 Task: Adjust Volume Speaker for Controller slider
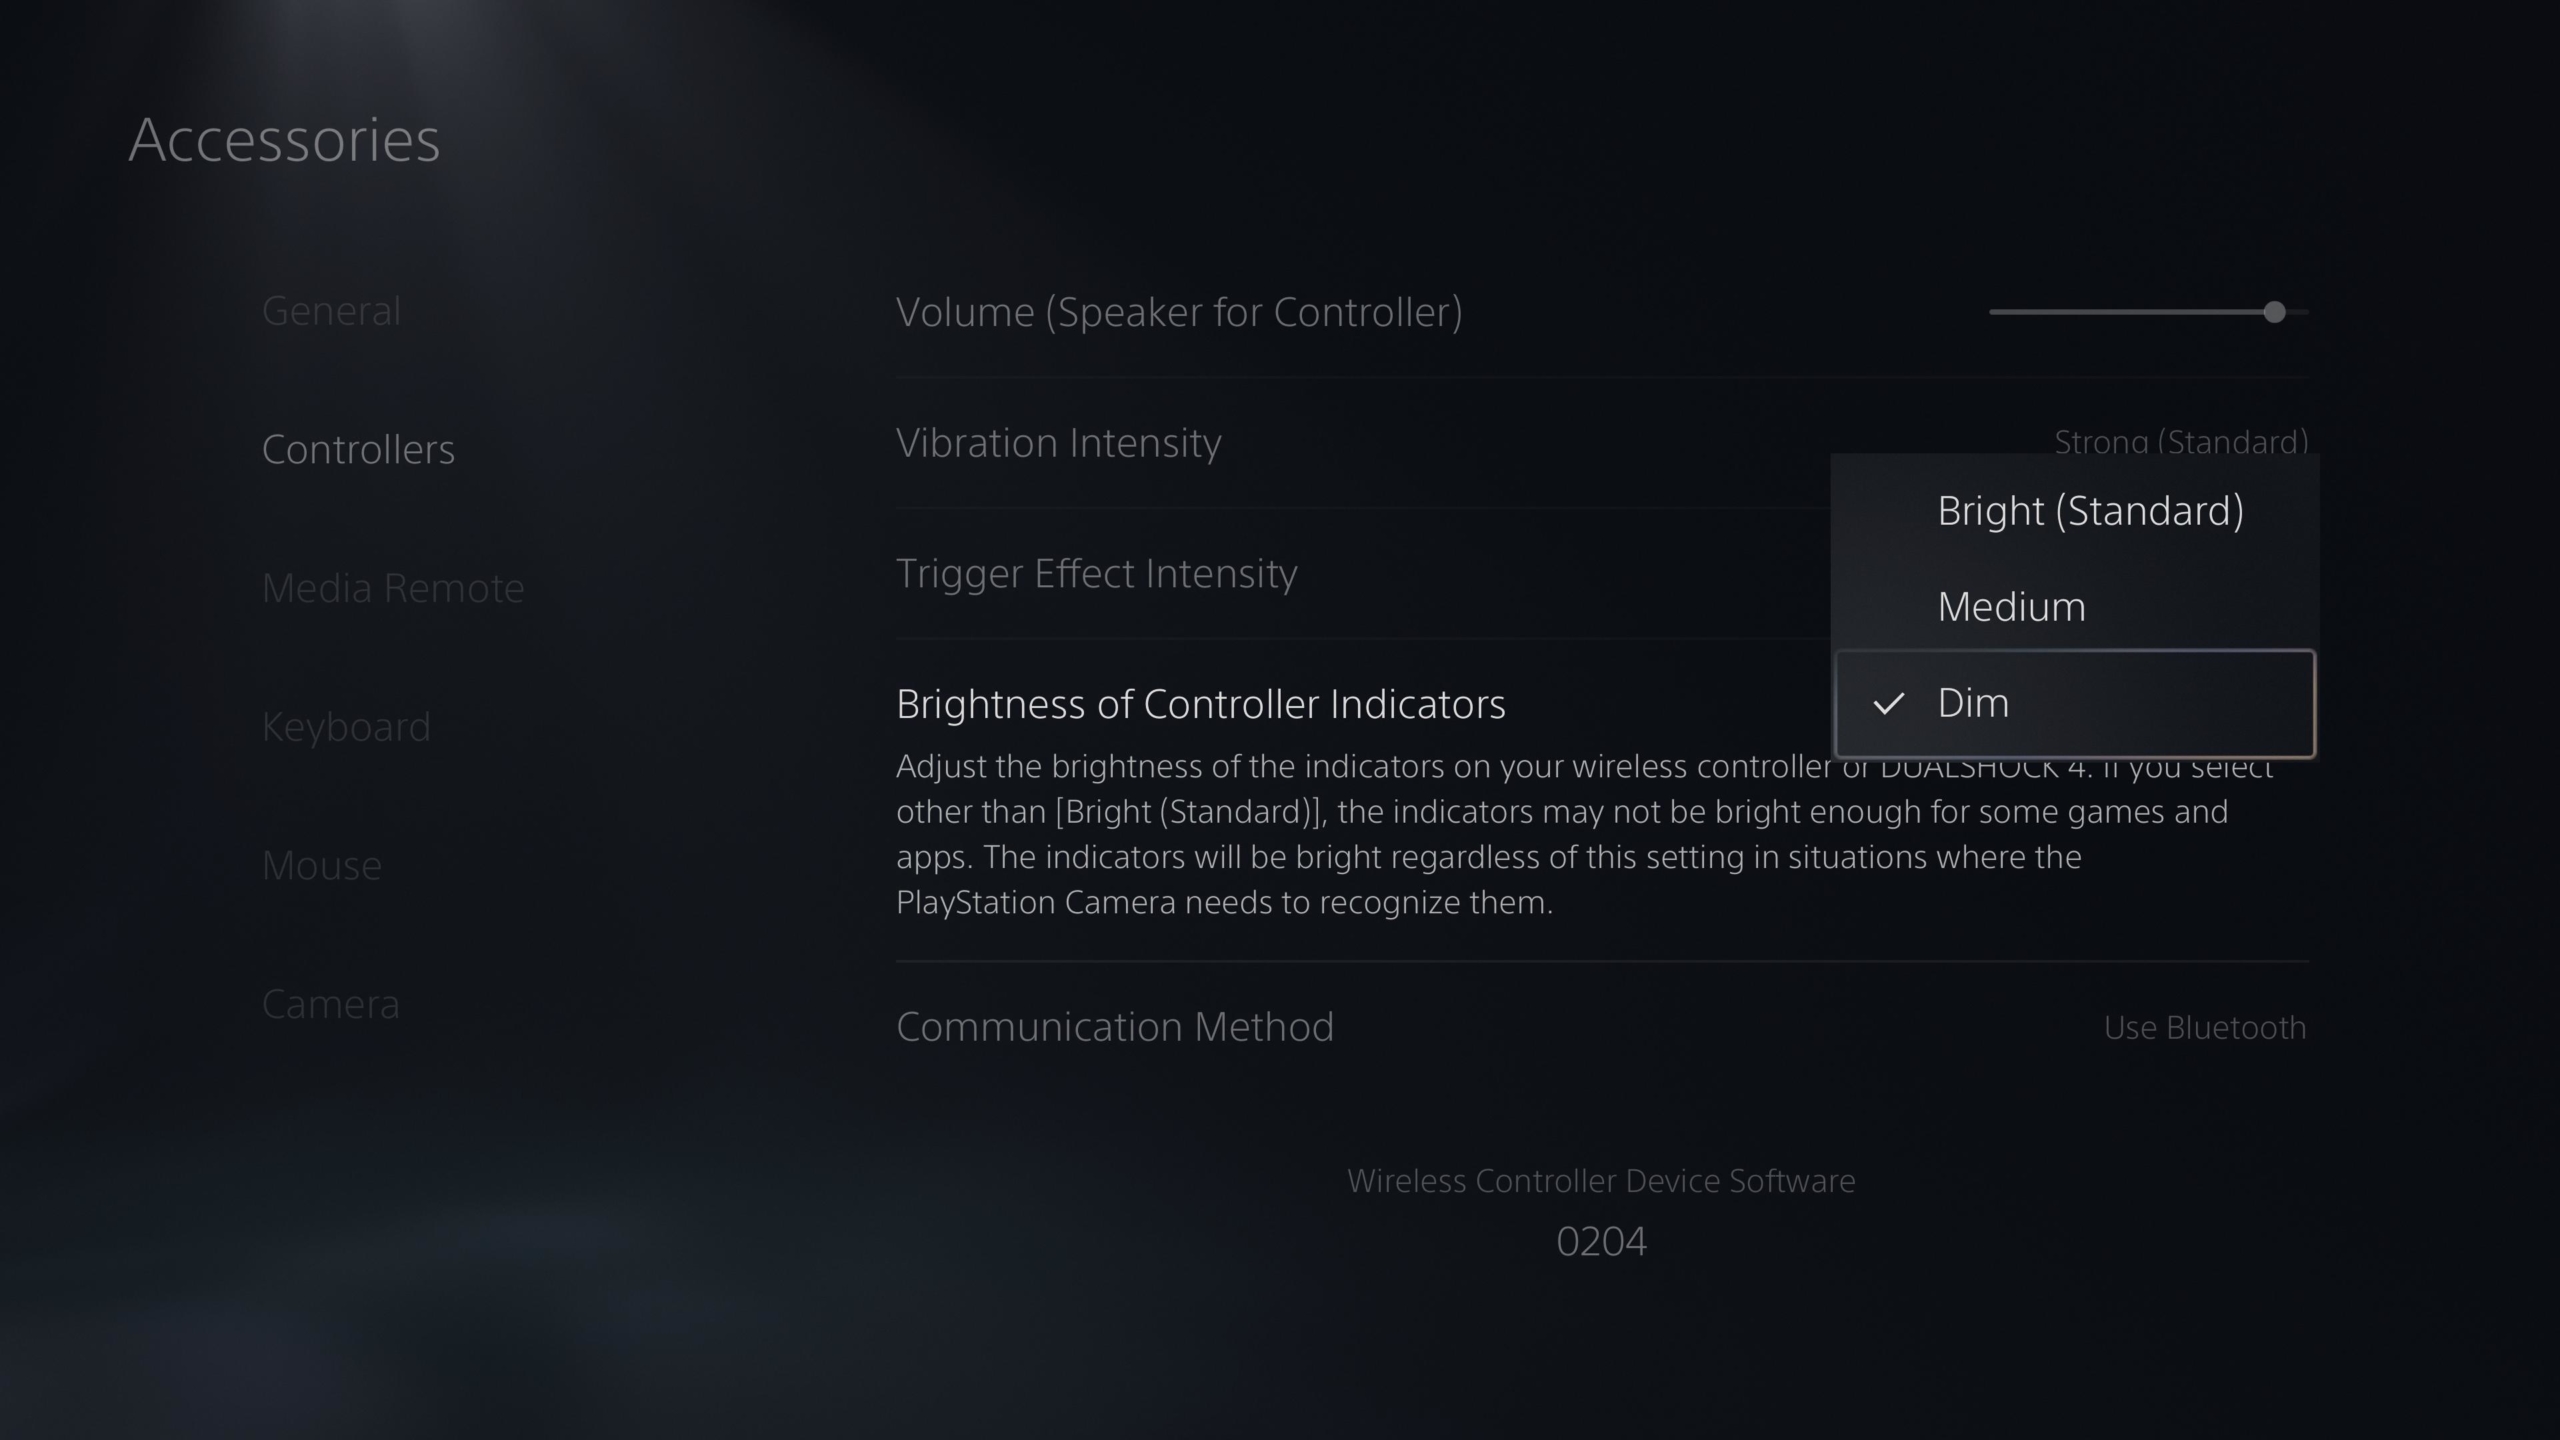tap(2275, 311)
